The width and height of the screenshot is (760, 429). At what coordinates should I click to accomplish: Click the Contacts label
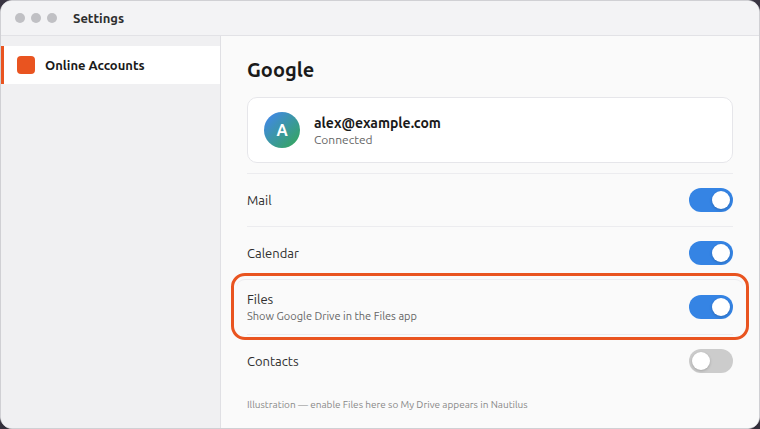[273, 362]
